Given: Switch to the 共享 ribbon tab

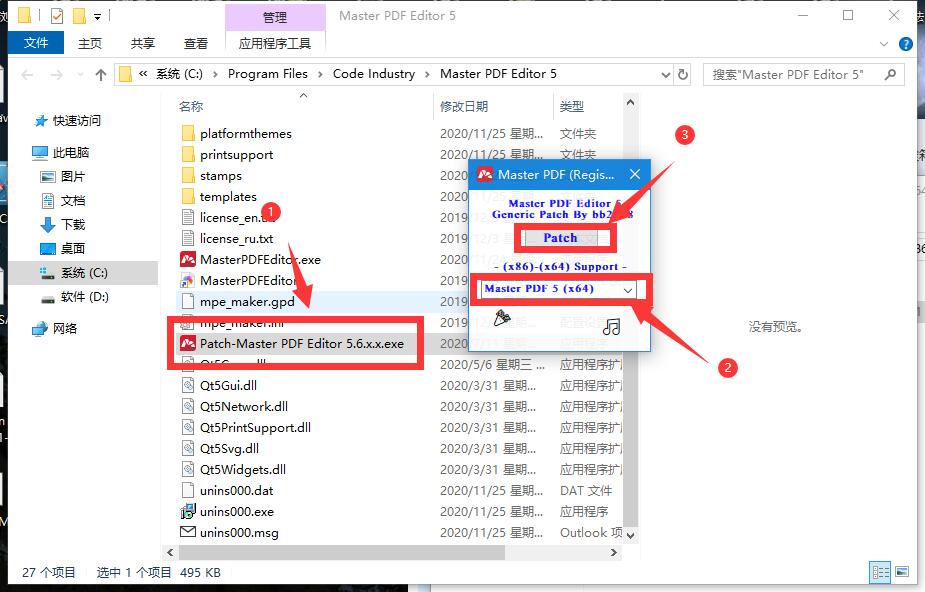Looking at the screenshot, I should click(142, 43).
